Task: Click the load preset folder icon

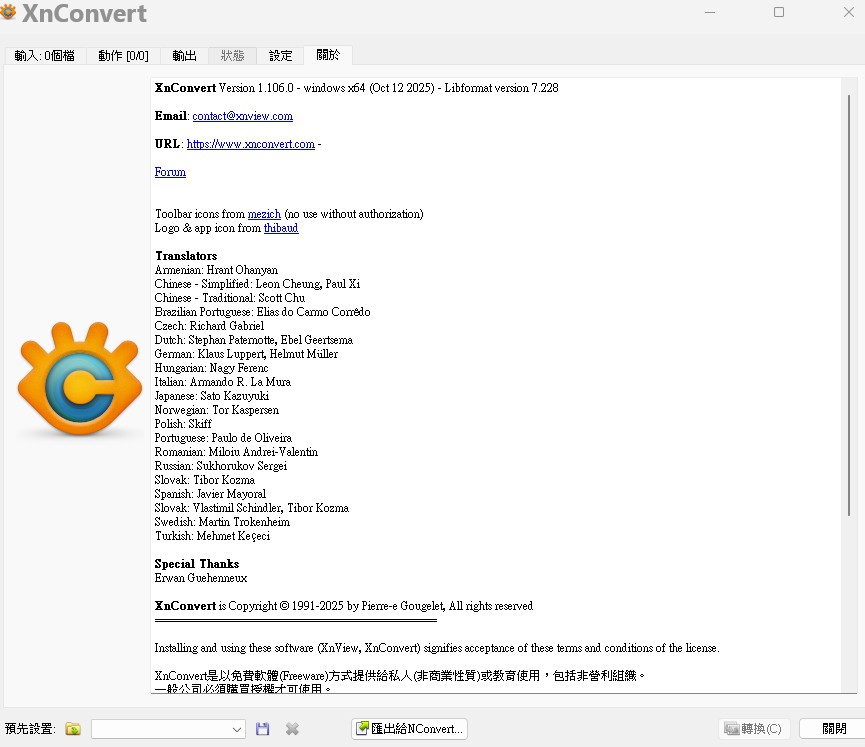Action: pos(73,729)
